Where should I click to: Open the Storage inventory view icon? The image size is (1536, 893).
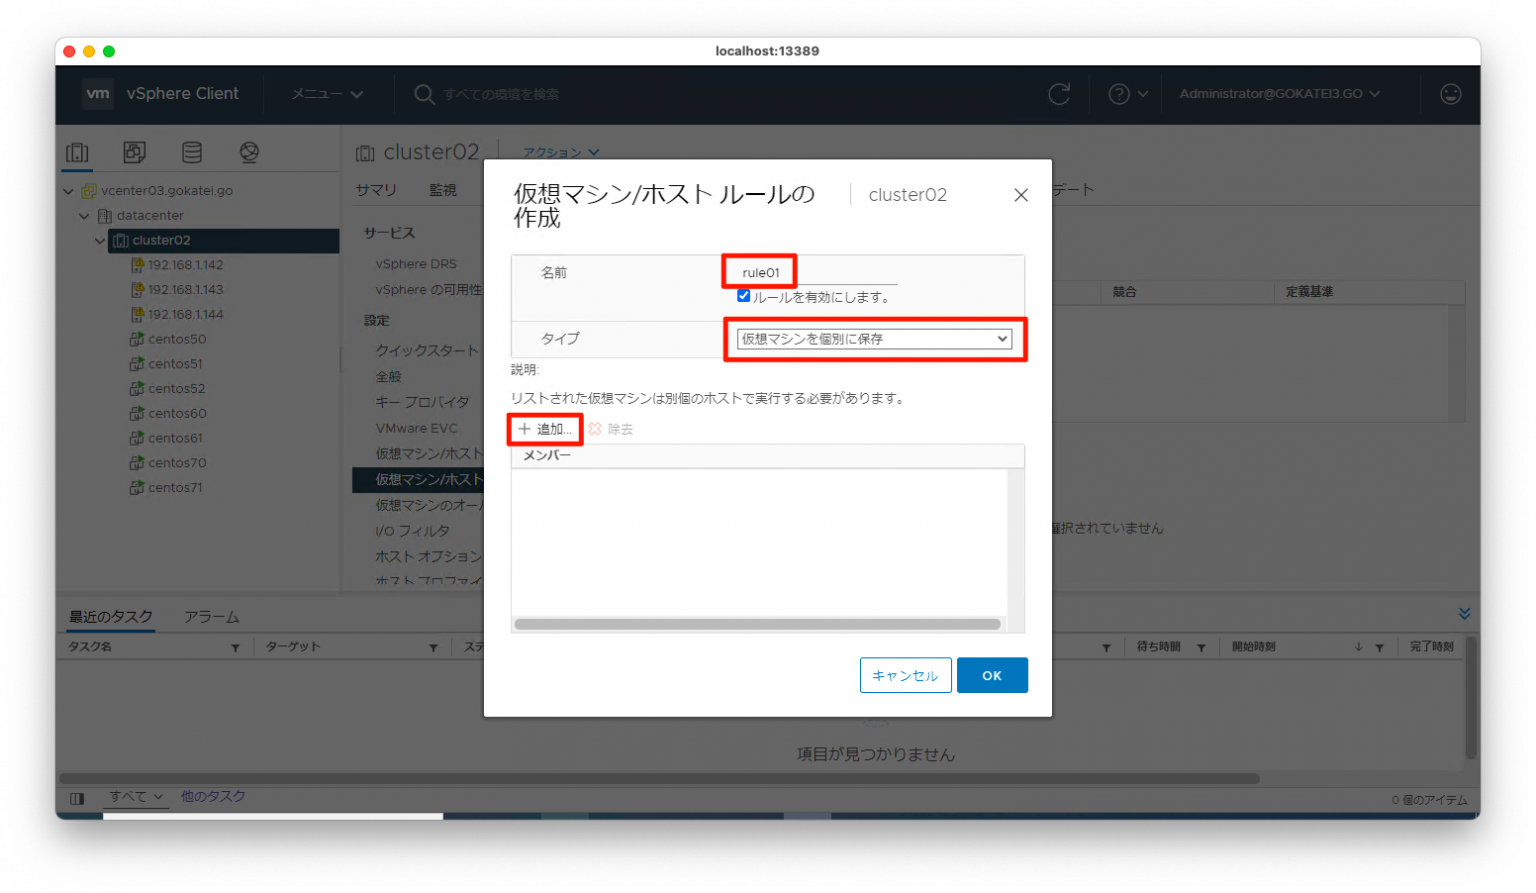point(192,151)
